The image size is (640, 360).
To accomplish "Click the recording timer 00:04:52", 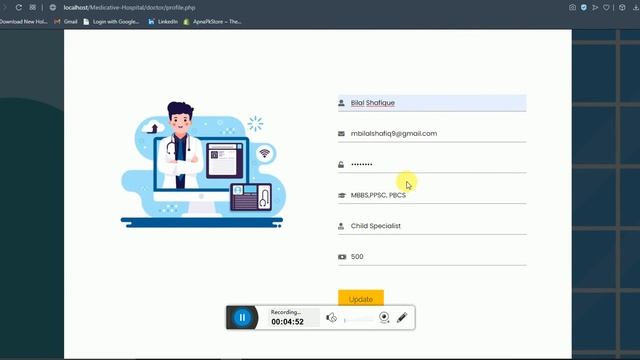I will (287, 322).
